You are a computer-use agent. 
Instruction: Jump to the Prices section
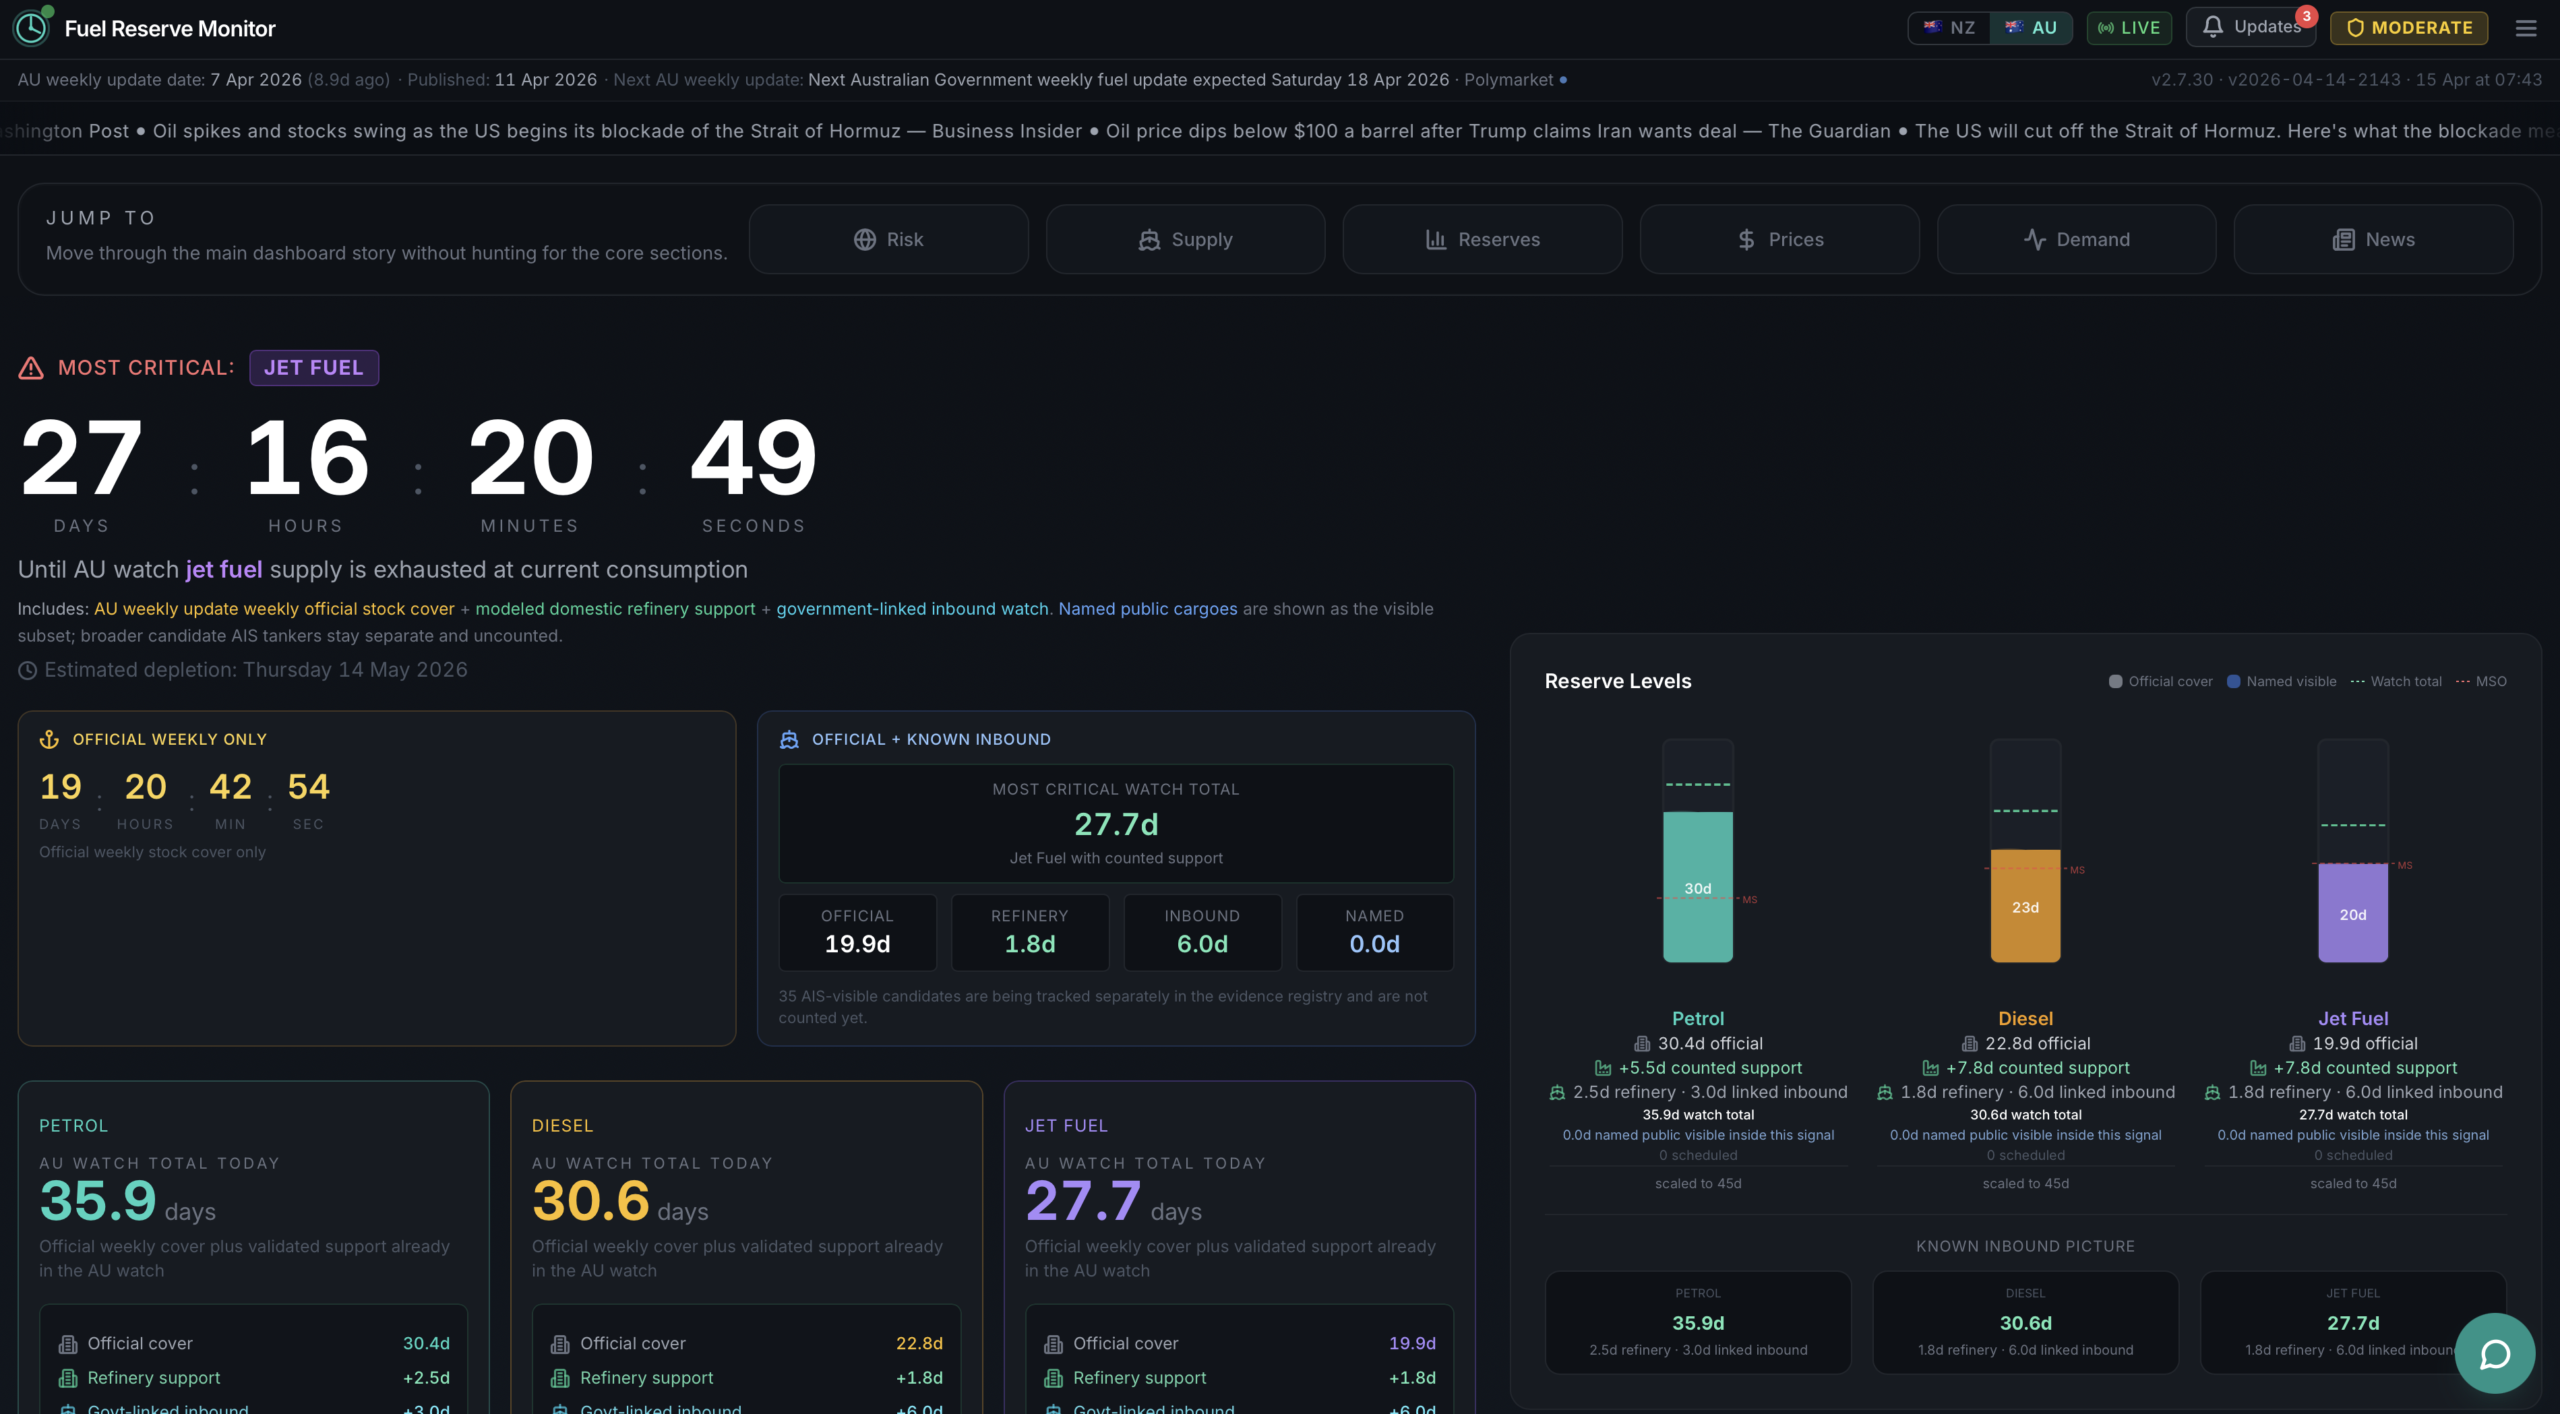pos(1779,239)
